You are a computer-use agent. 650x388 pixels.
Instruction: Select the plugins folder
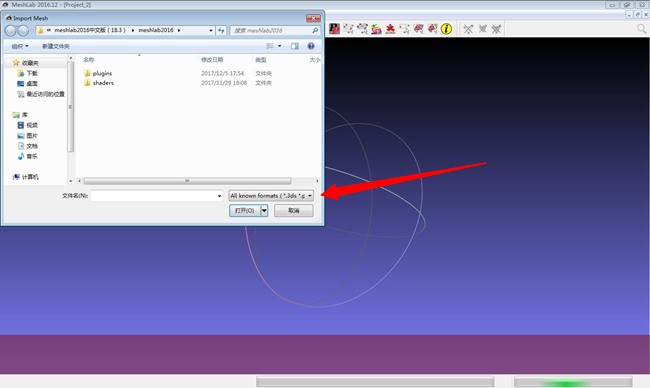pyautogui.click(x=102, y=73)
